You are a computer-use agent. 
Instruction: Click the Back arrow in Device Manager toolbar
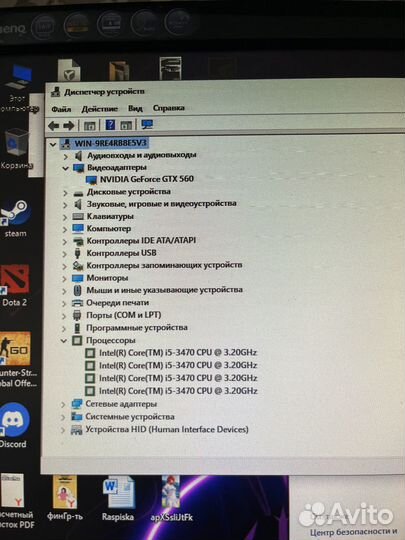(x=53, y=126)
